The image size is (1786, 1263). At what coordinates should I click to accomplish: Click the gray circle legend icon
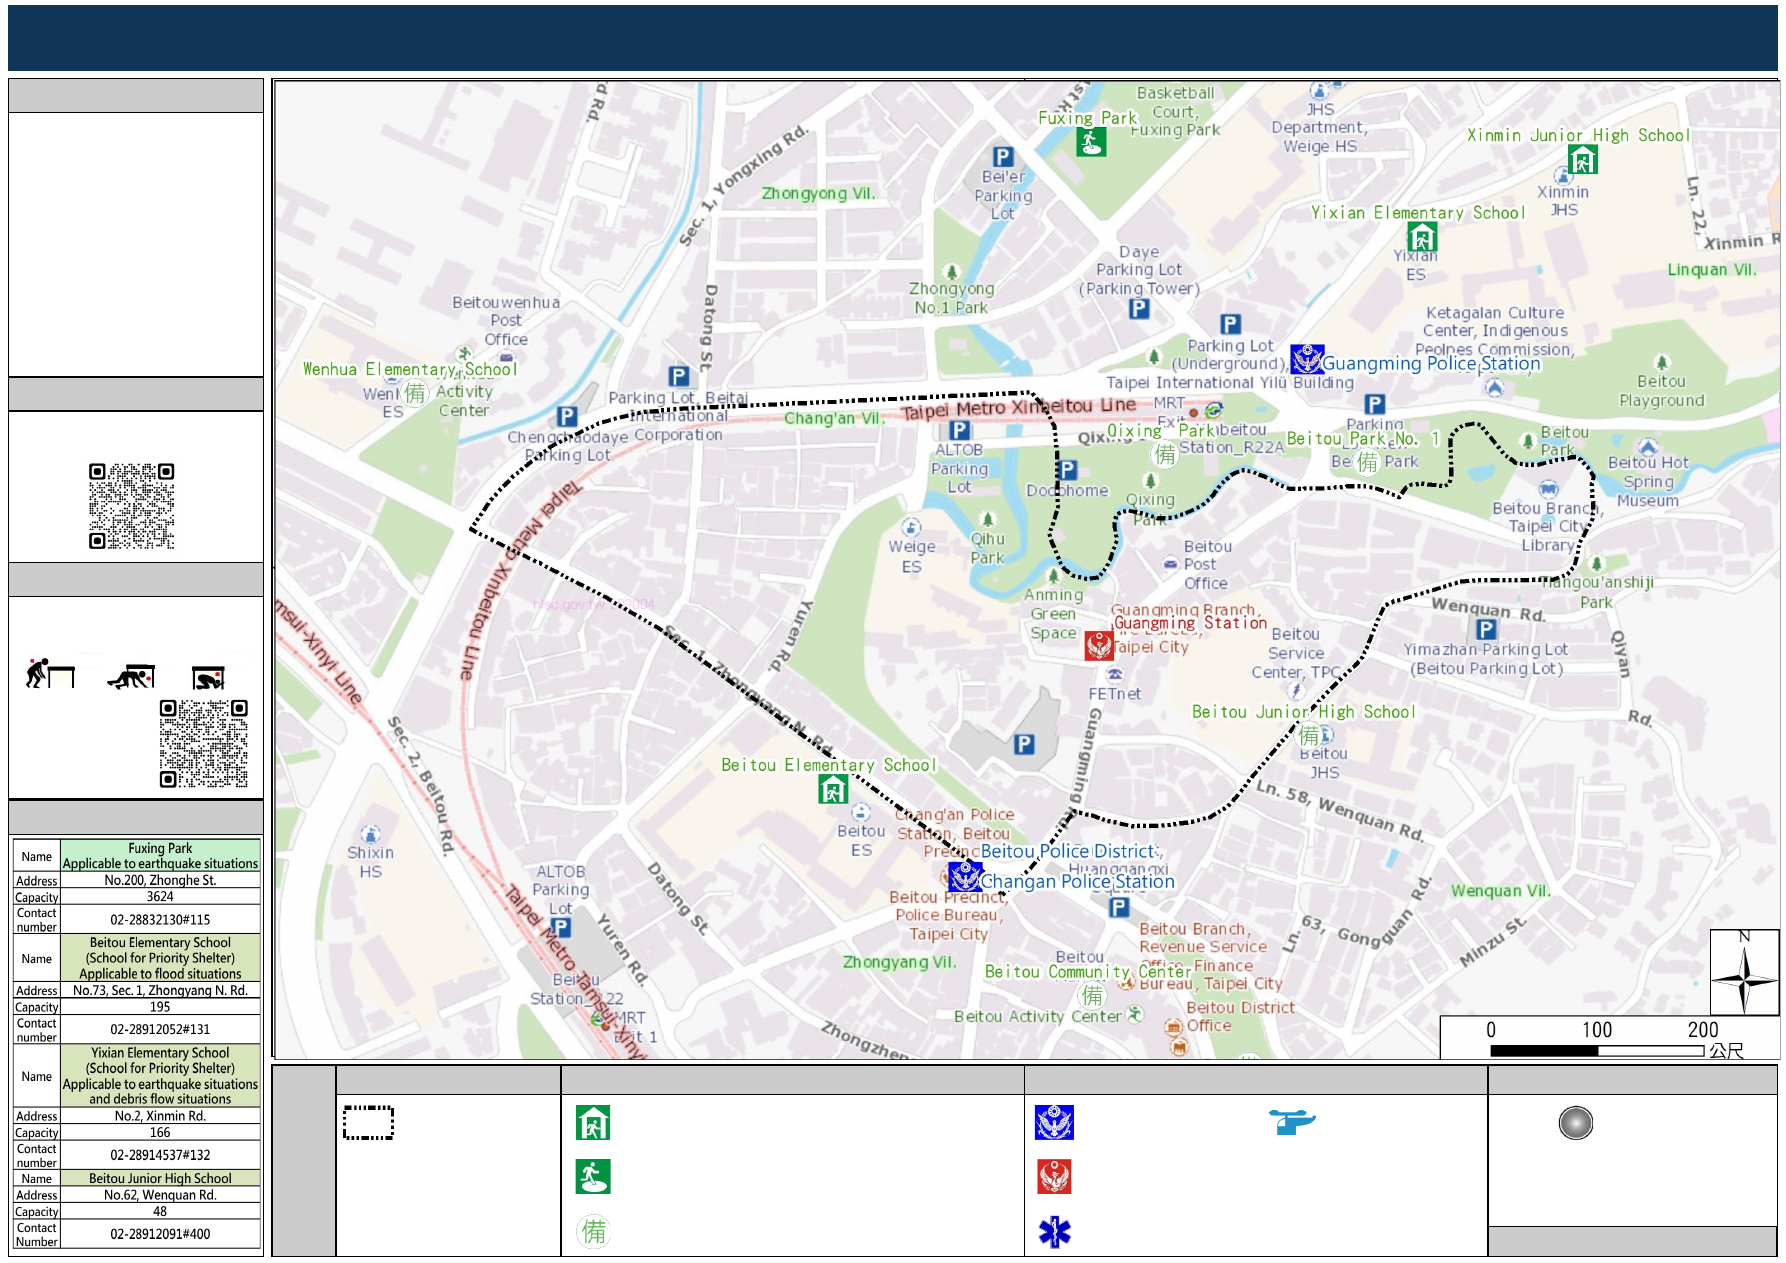[x=1576, y=1123]
